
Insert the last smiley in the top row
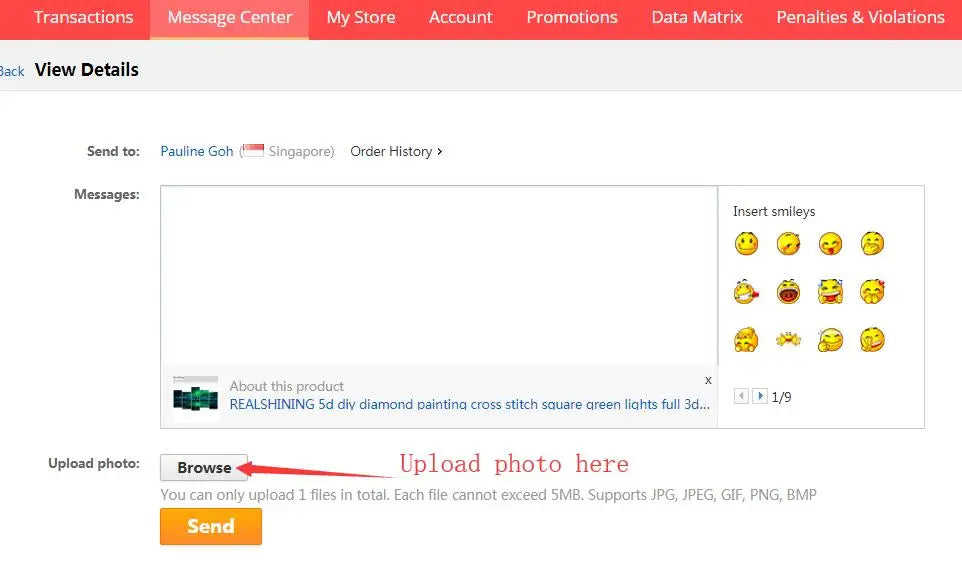872,244
